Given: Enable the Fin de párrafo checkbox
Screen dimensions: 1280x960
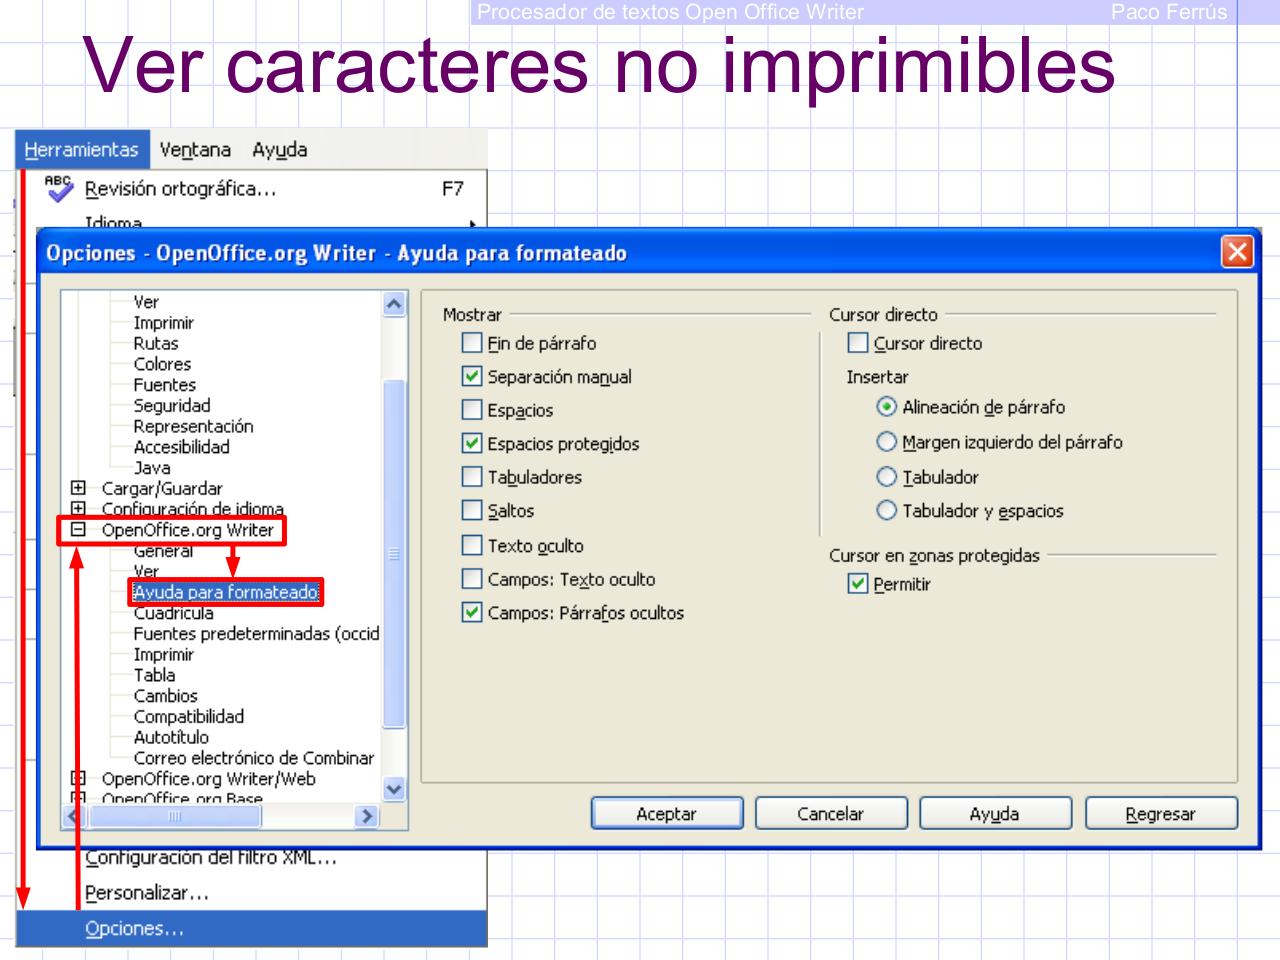Looking at the screenshot, I should point(472,343).
